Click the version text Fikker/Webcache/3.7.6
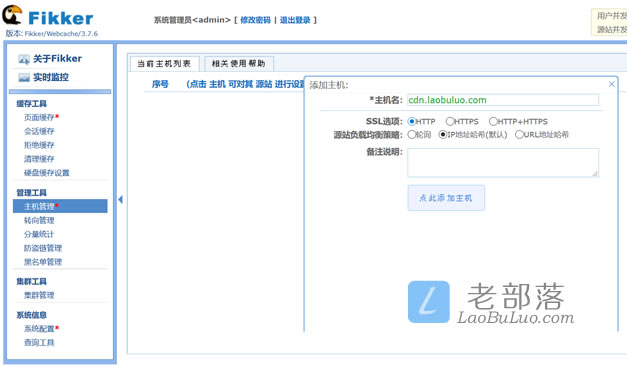627x365 pixels. pos(61,34)
